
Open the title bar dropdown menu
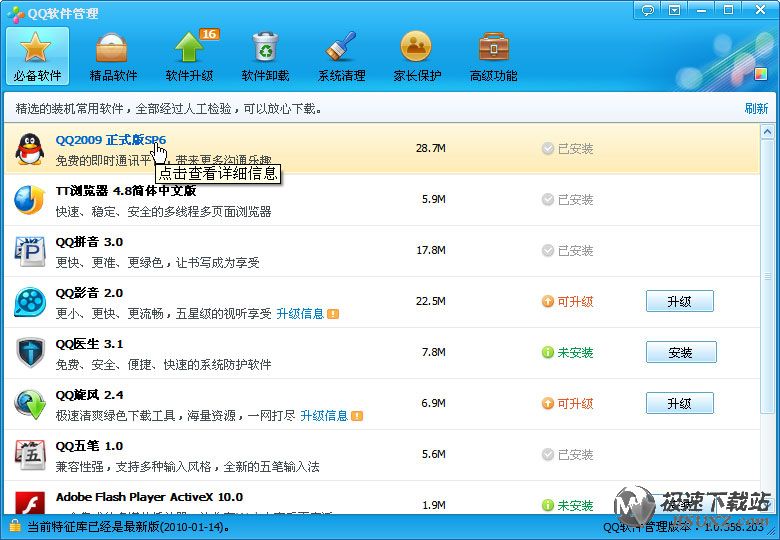point(676,10)
